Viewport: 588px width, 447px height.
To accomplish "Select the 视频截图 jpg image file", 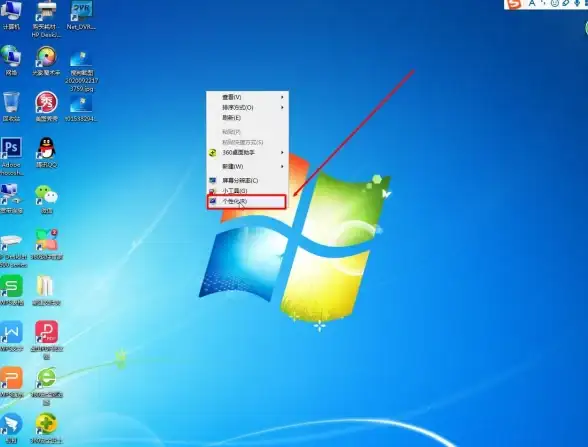I will [x=81, y=71].
